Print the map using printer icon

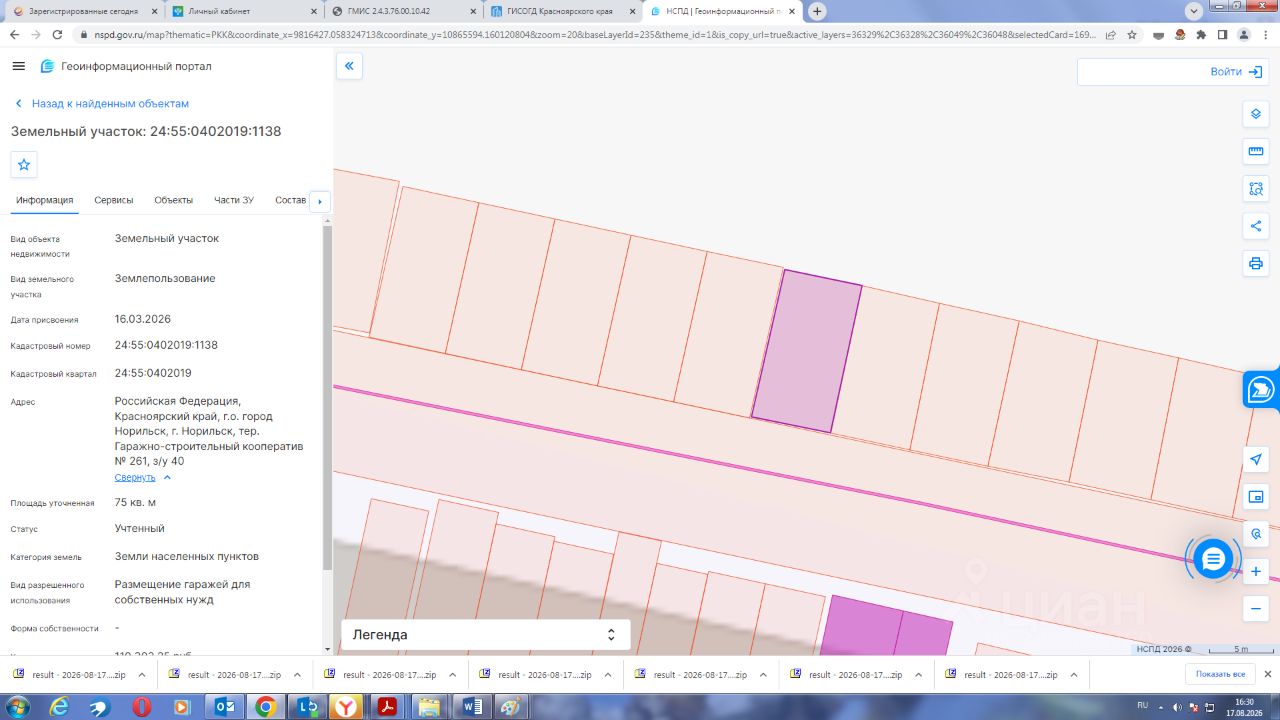pyautogui.click(x=1256, y=264)
